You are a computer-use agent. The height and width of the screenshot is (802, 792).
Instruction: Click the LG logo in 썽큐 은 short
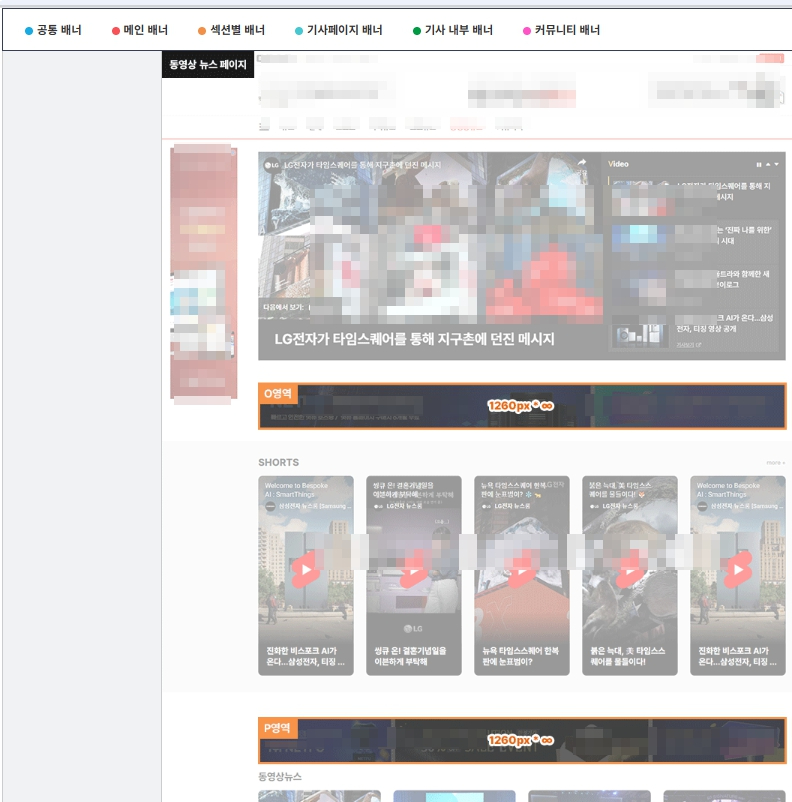pyautogui.click(x=413, y=629)
